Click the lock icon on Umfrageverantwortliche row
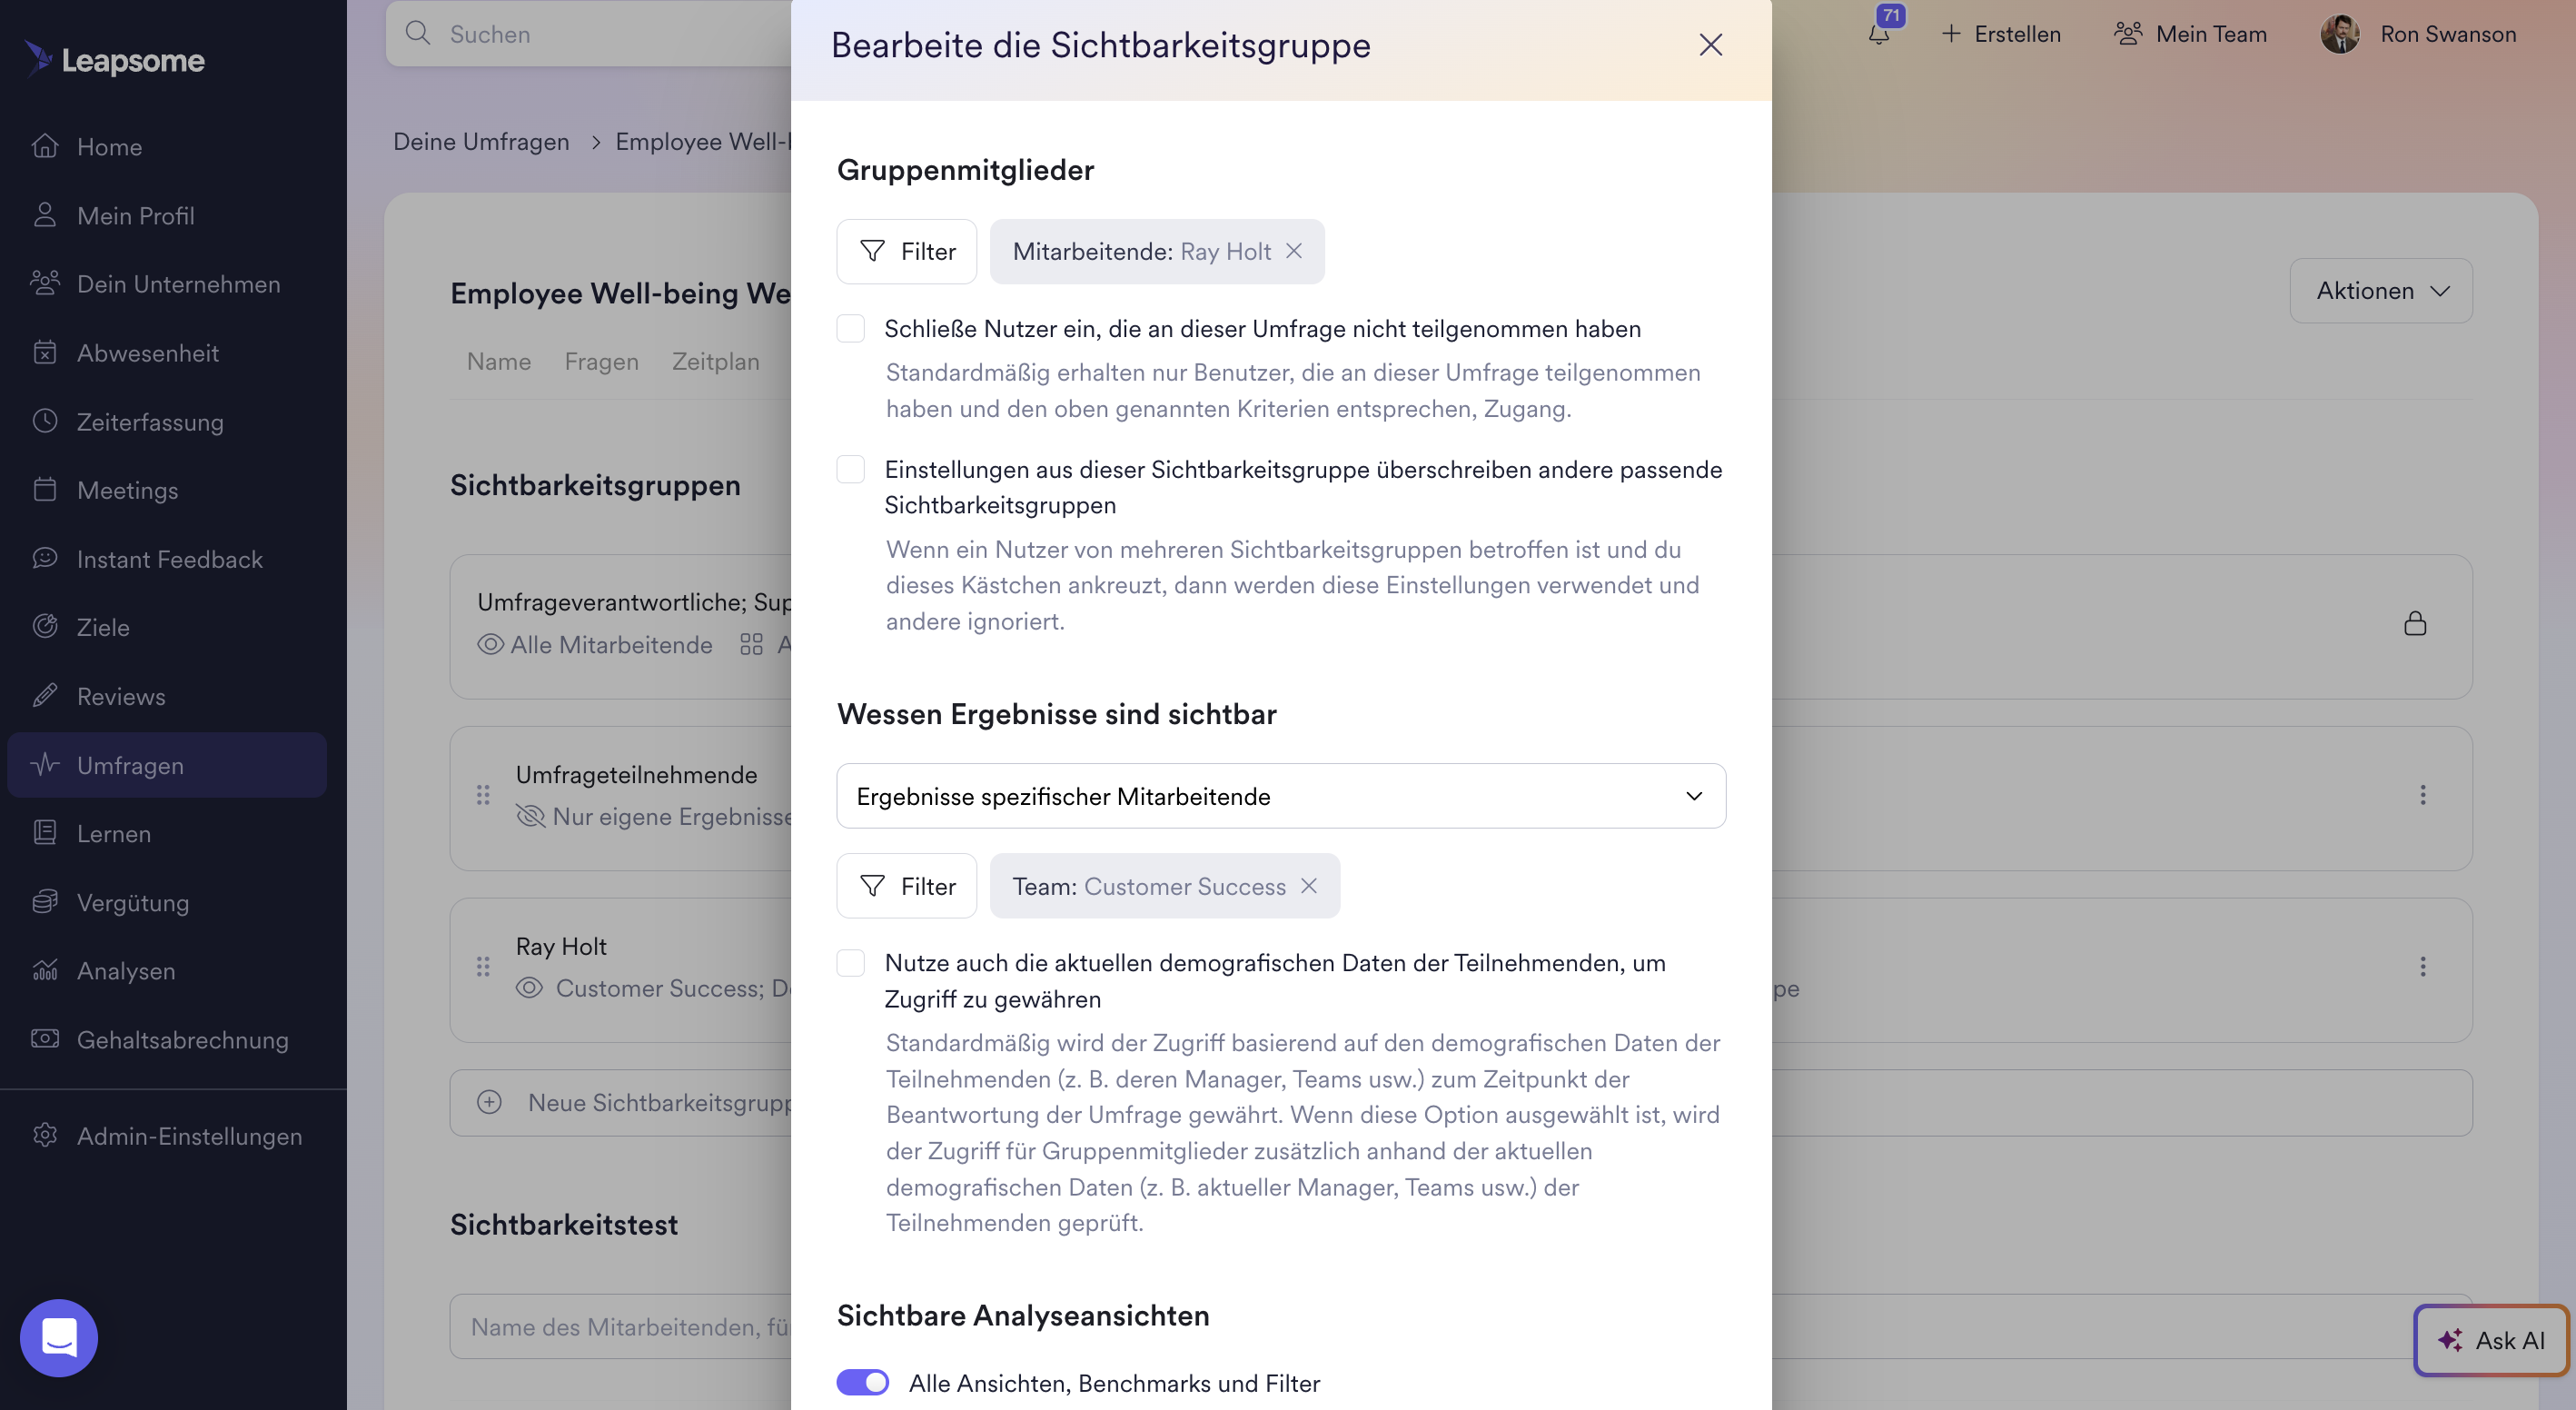The image size is (2576, 1410). pos(2415,624)
